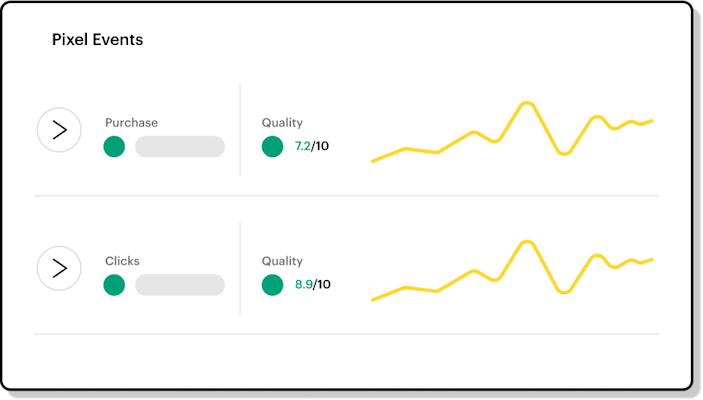
Task: Select the green dot beside the 8.9/10 score
Action: pos(272,285)
